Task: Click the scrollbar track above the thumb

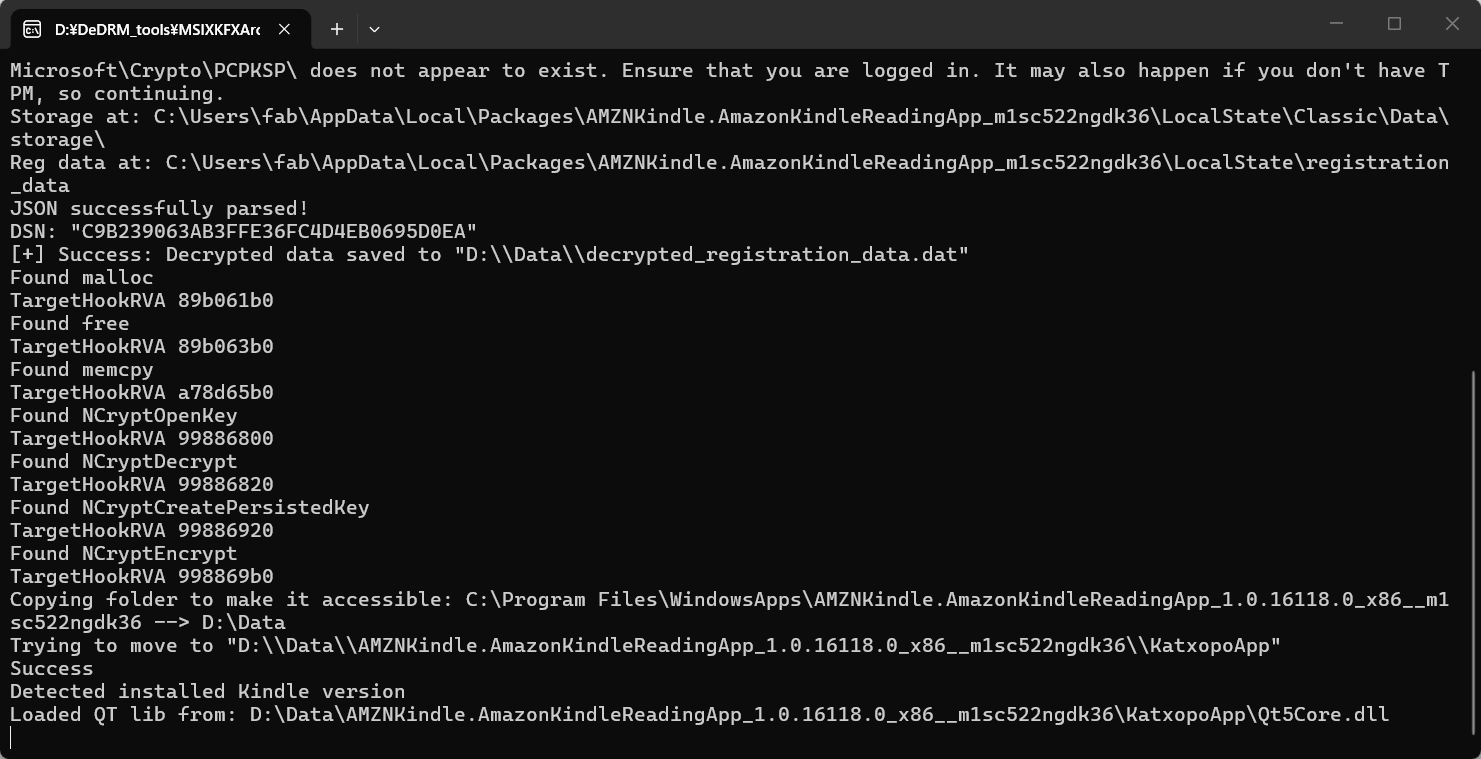Action: pyautogui.click(x=1474, y=210)
